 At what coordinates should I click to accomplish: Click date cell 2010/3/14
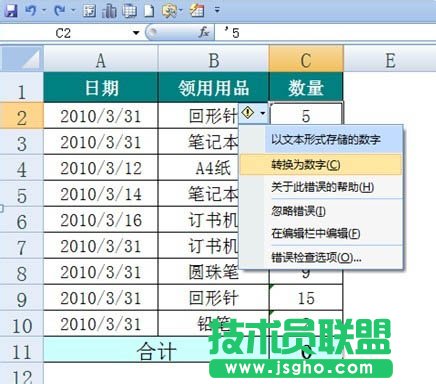click(x=101, y=194)
